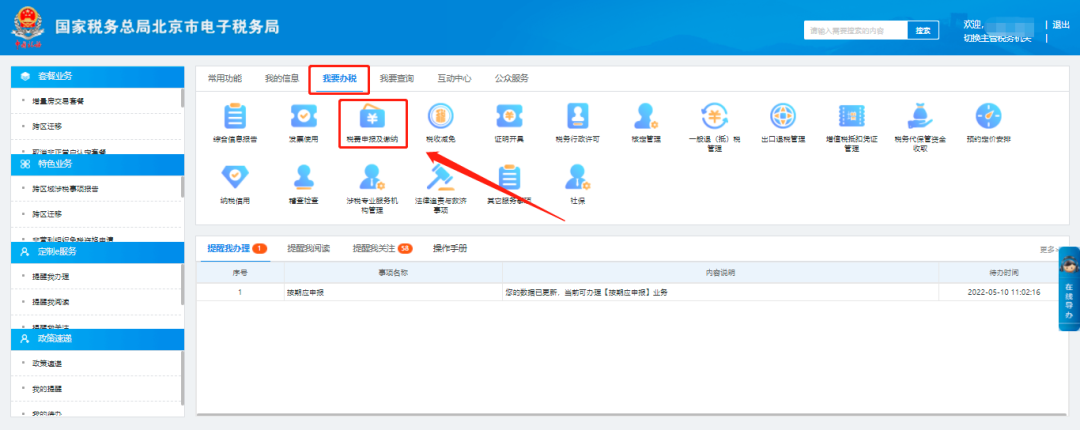Open 社保 icon

577,177
